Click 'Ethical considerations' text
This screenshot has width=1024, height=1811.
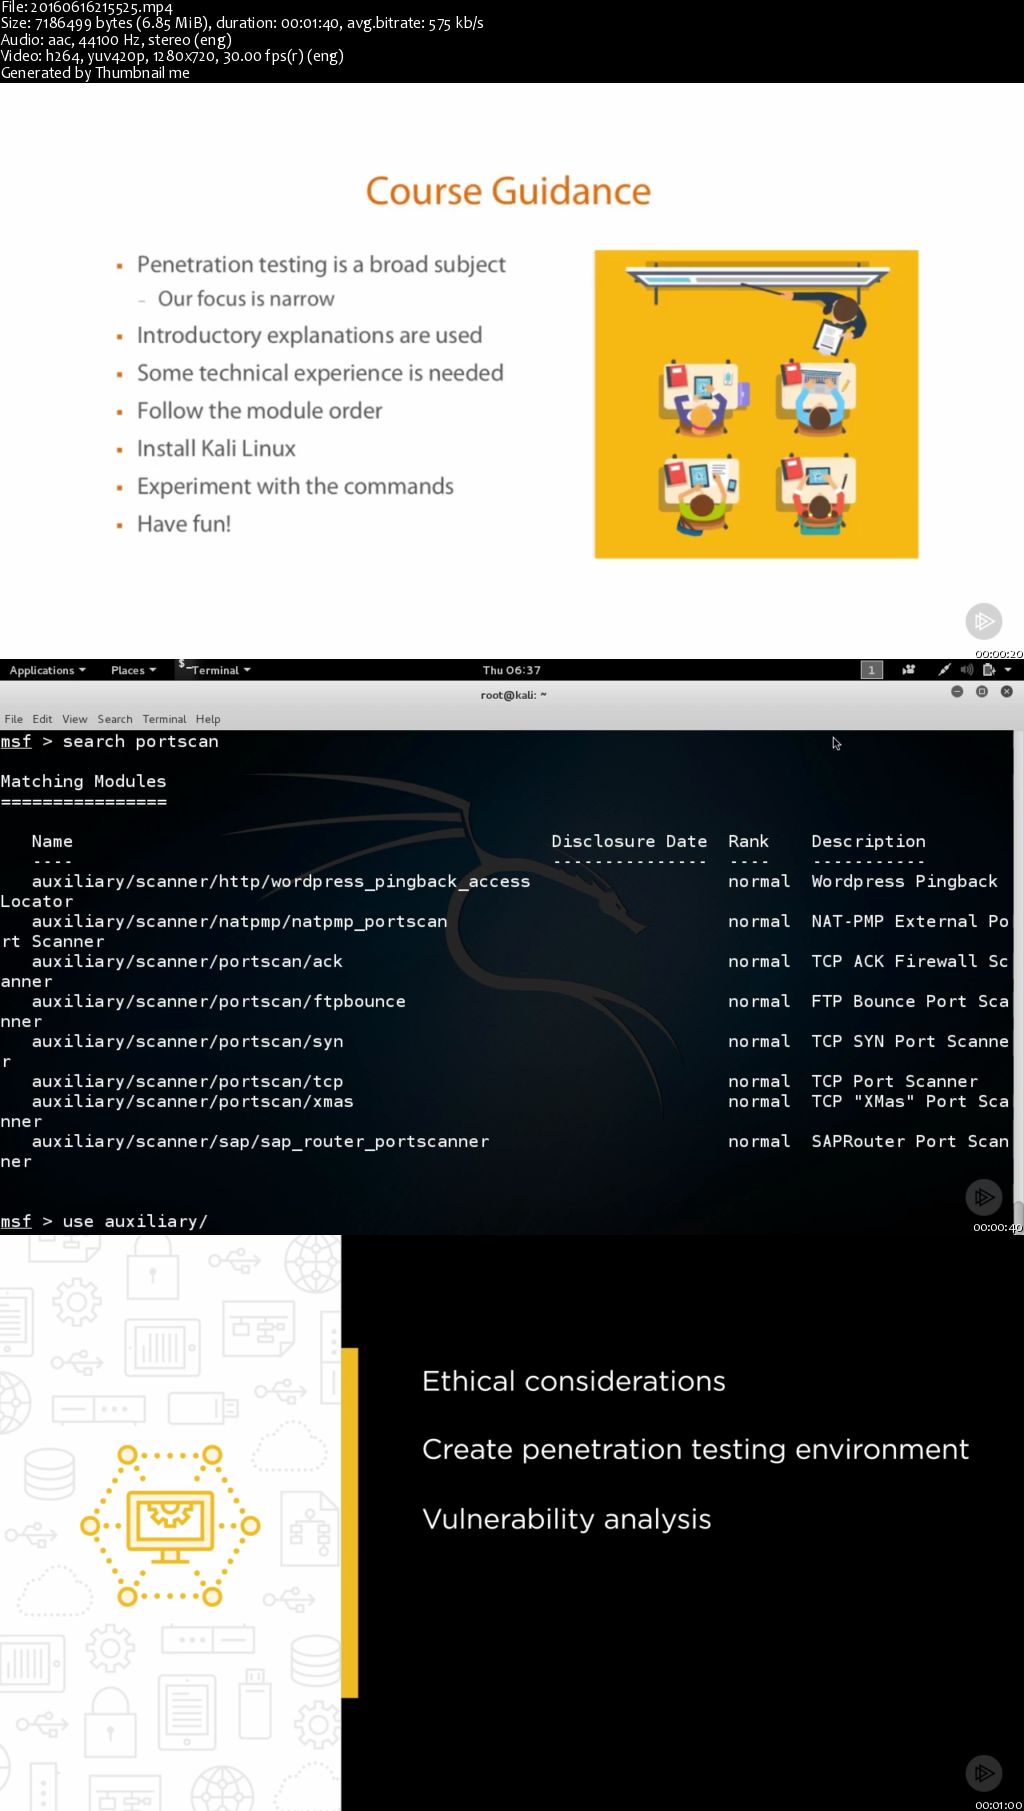(573, 1381)
